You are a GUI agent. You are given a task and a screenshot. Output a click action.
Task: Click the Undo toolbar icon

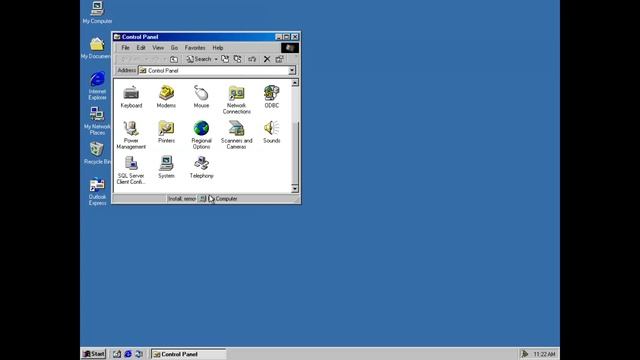[x=252, y=59]
